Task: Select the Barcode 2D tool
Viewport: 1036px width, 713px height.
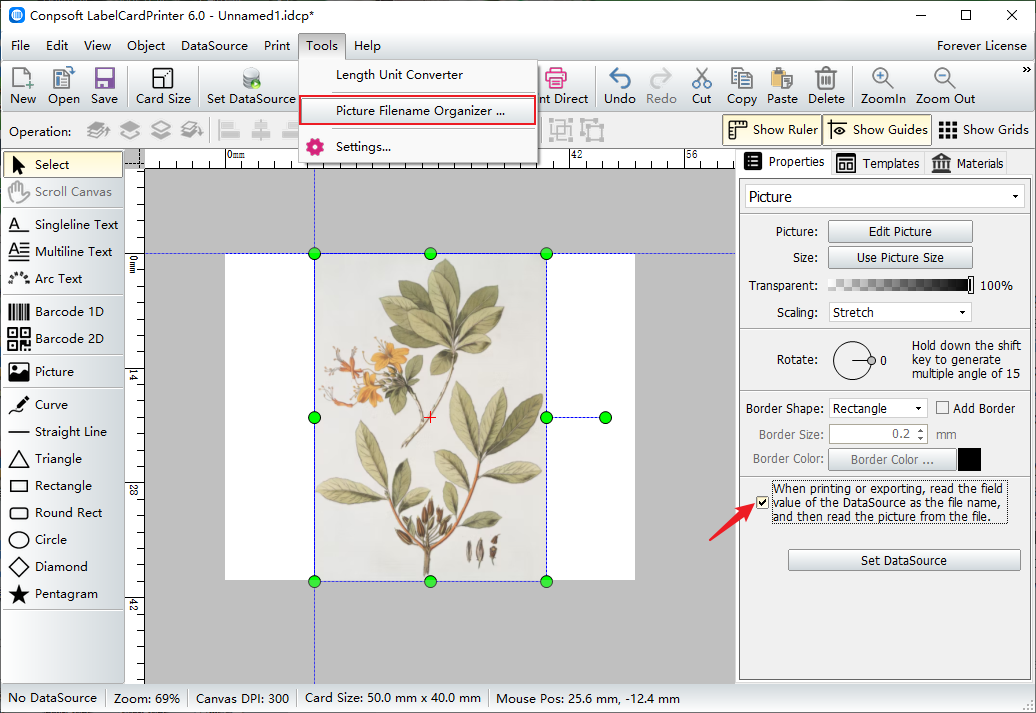Action: point(63,339)
